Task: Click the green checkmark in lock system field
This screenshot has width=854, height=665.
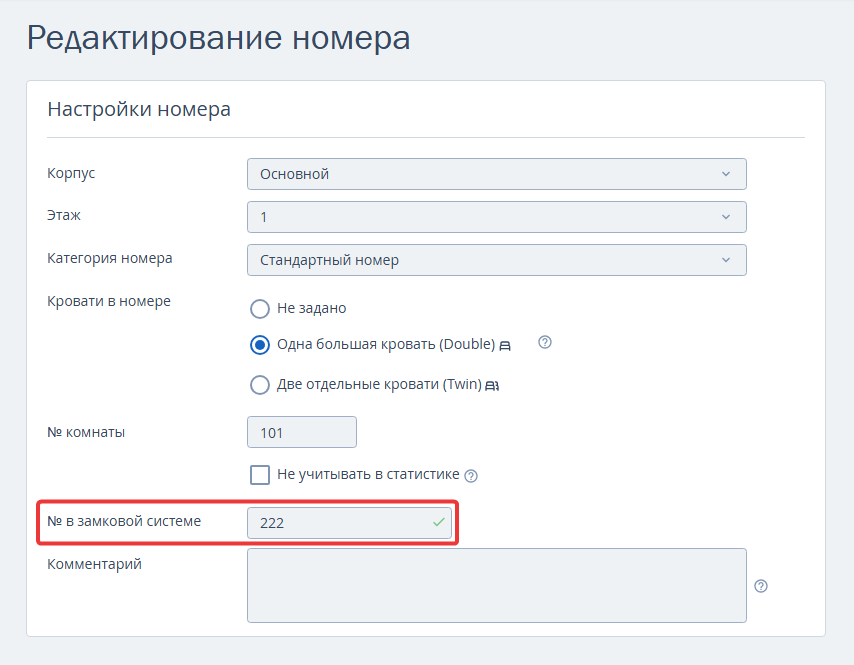Action: [x=438, y=522]
